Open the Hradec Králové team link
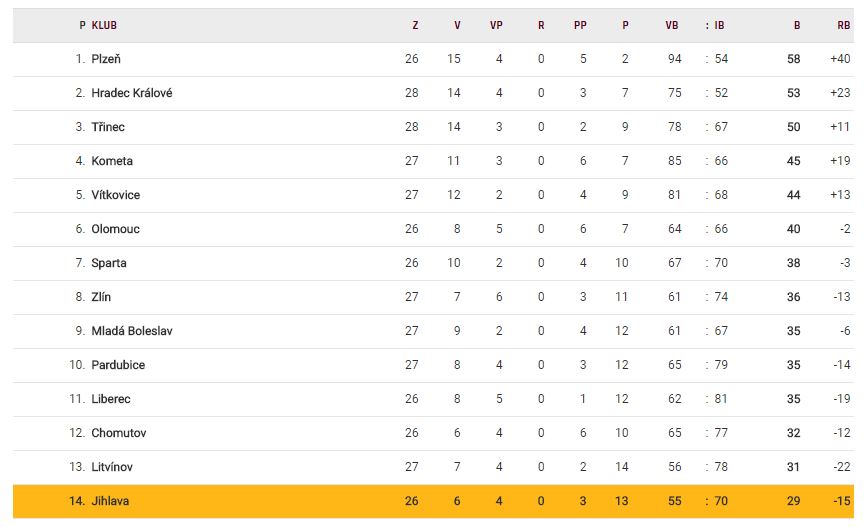The image size is (865, 527). [132, 93]
